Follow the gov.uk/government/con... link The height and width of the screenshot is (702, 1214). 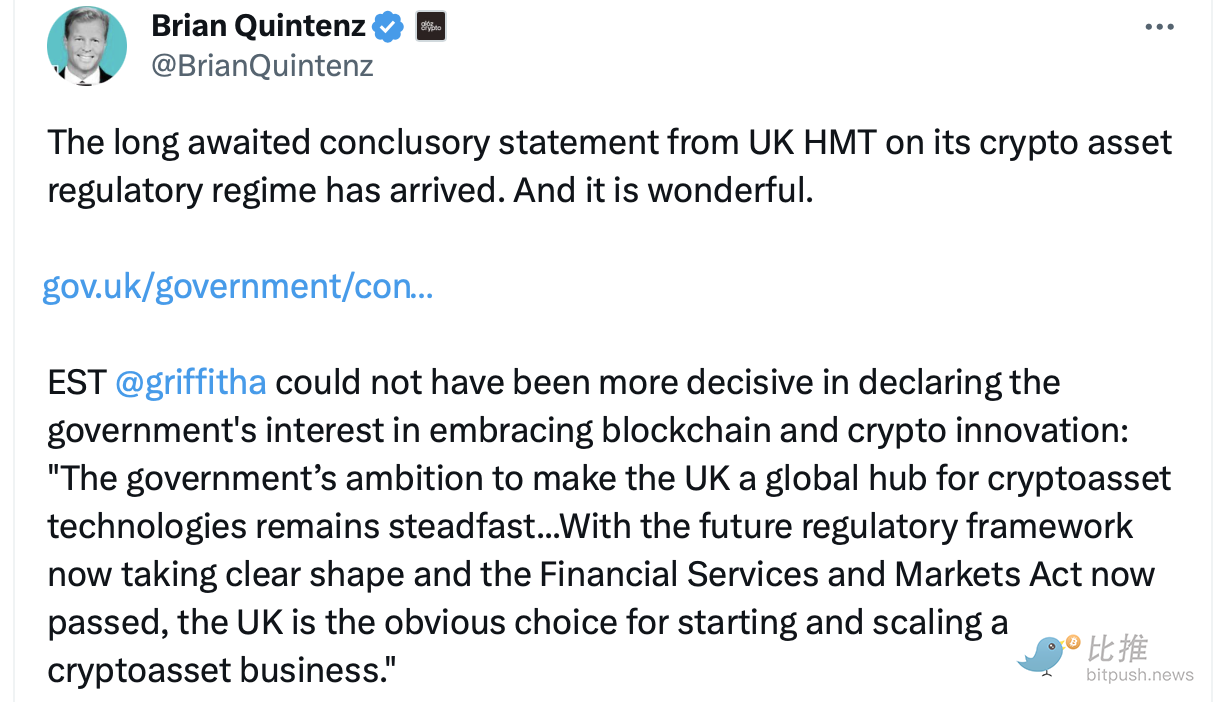[x=237, y=287]
